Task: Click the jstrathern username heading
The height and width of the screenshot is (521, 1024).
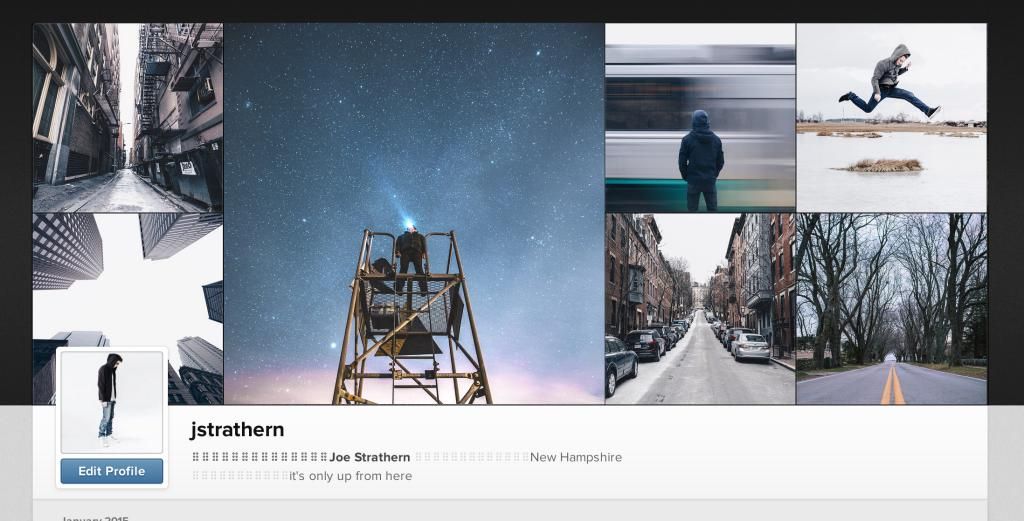Action: tap(237, 430)
